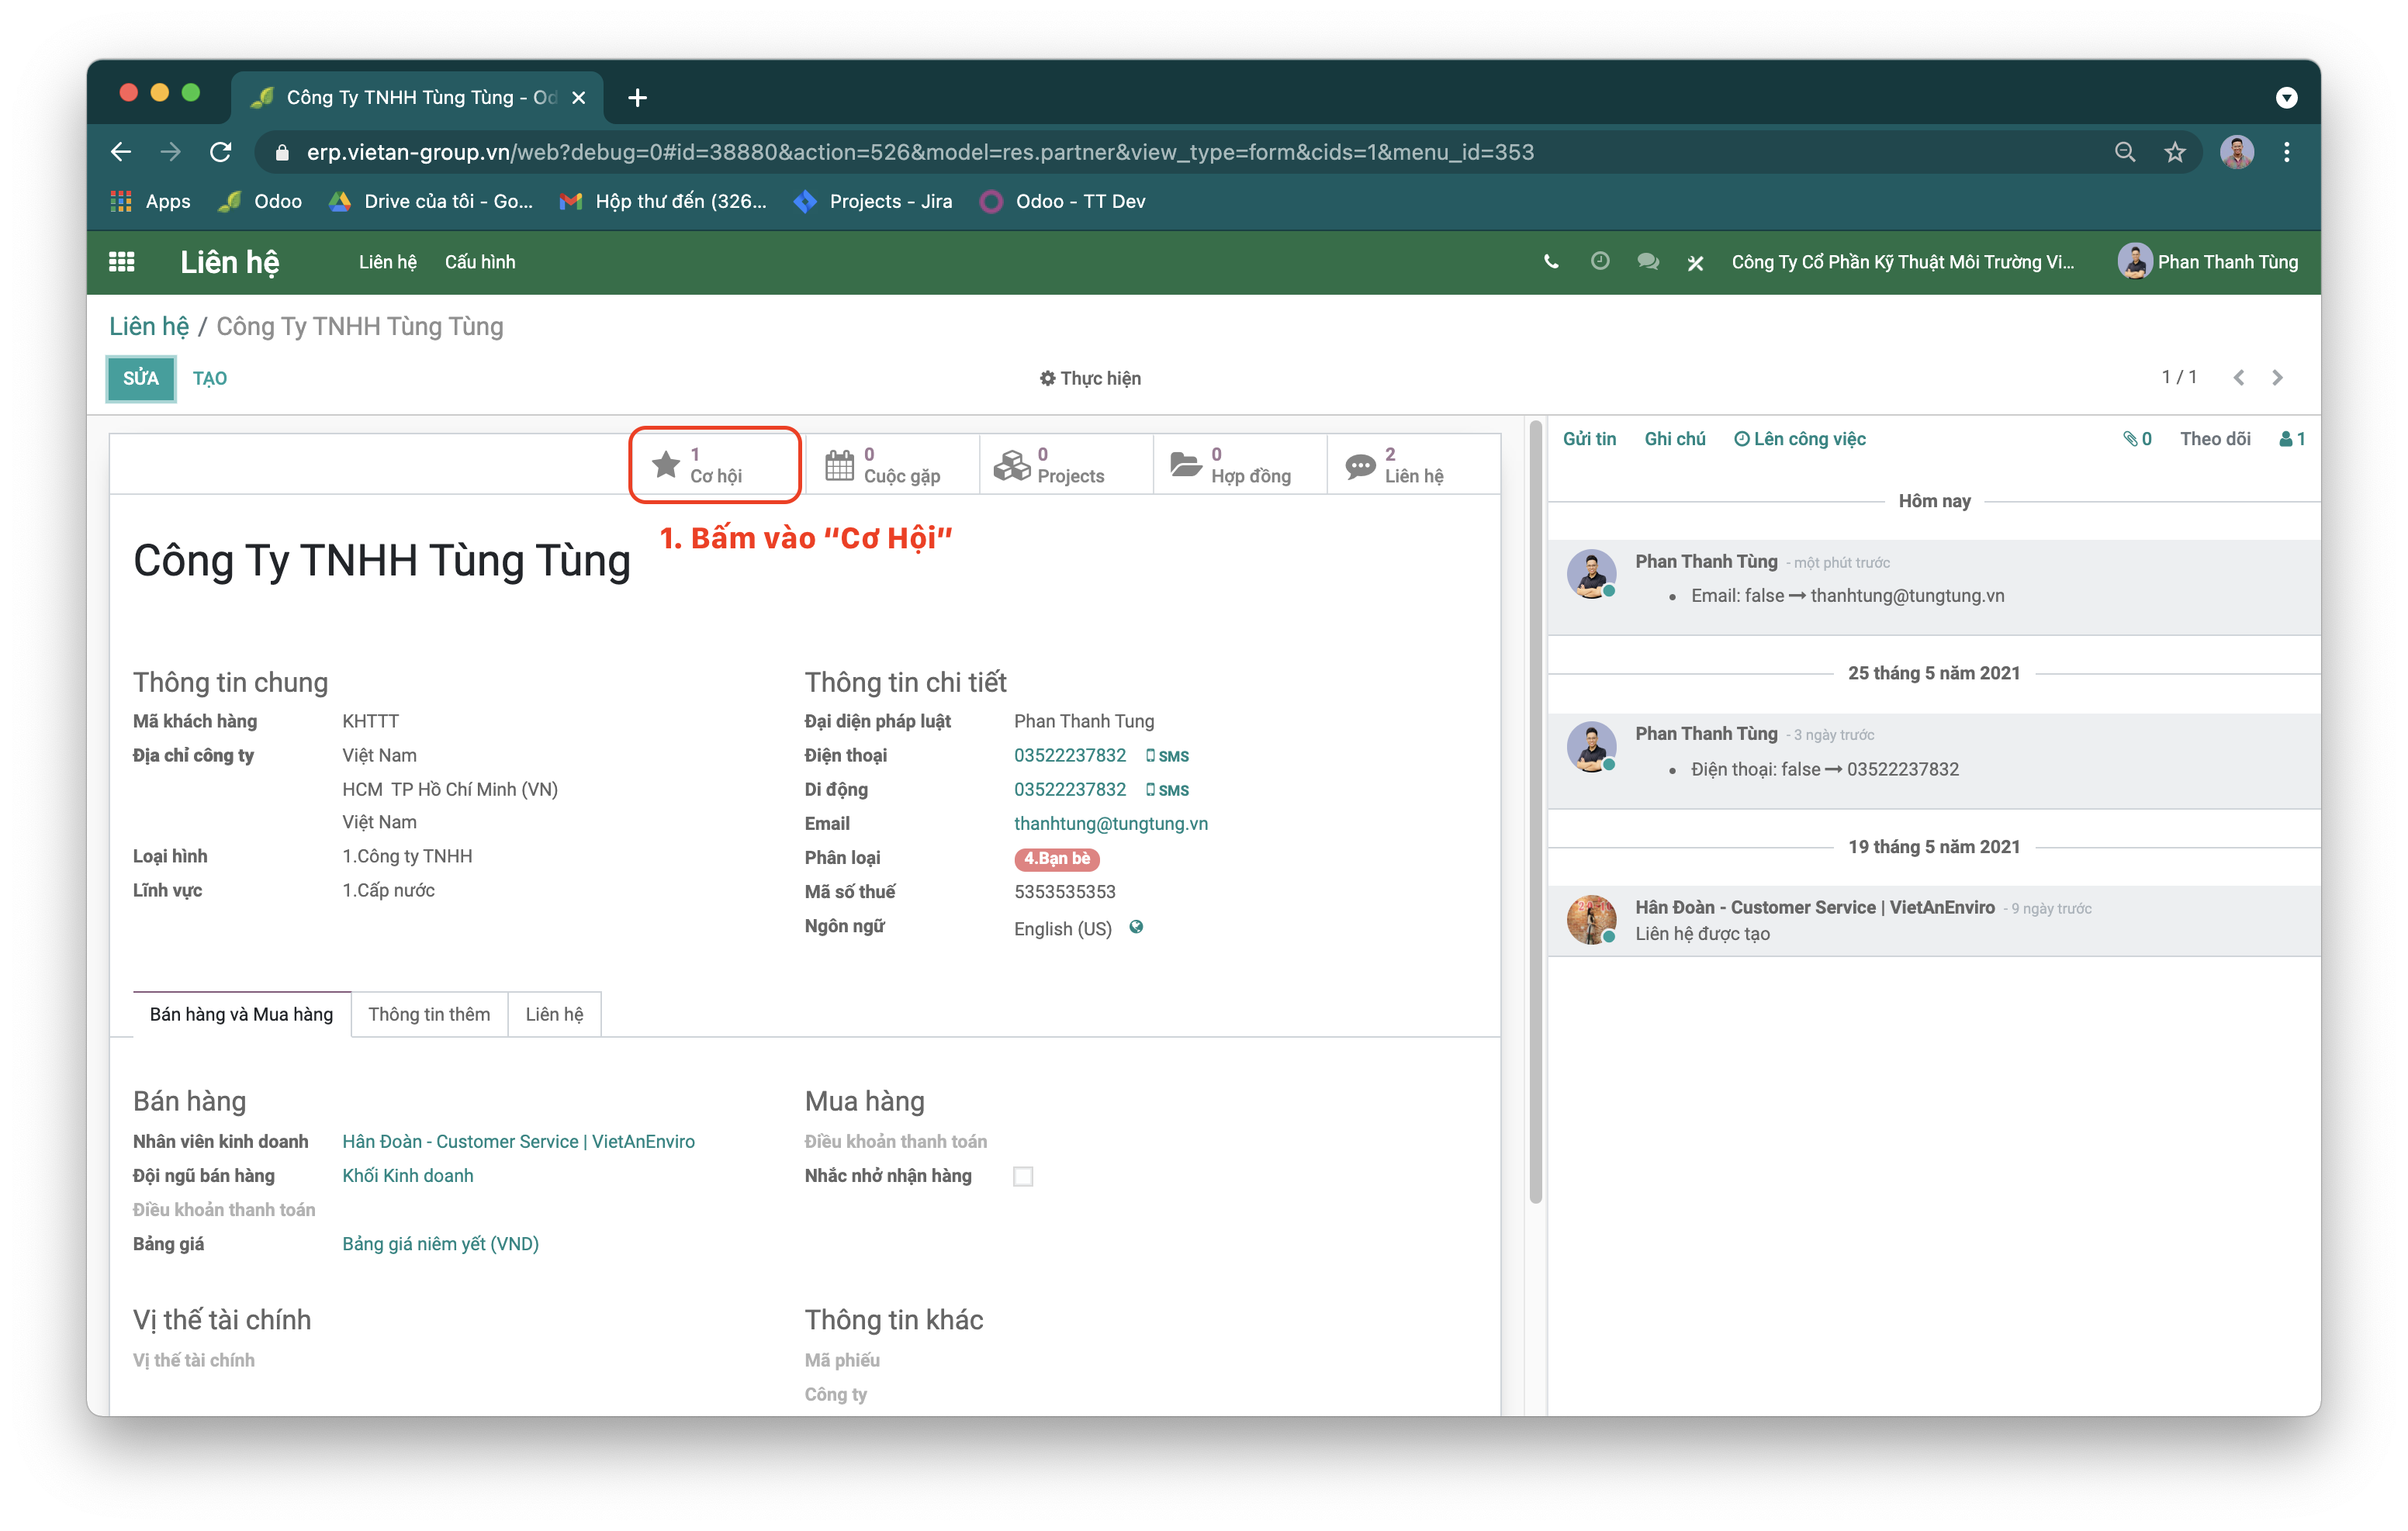Open the activities clock icon
This screenshot has height=1531, width=2408.
[x=1600, y=261]
